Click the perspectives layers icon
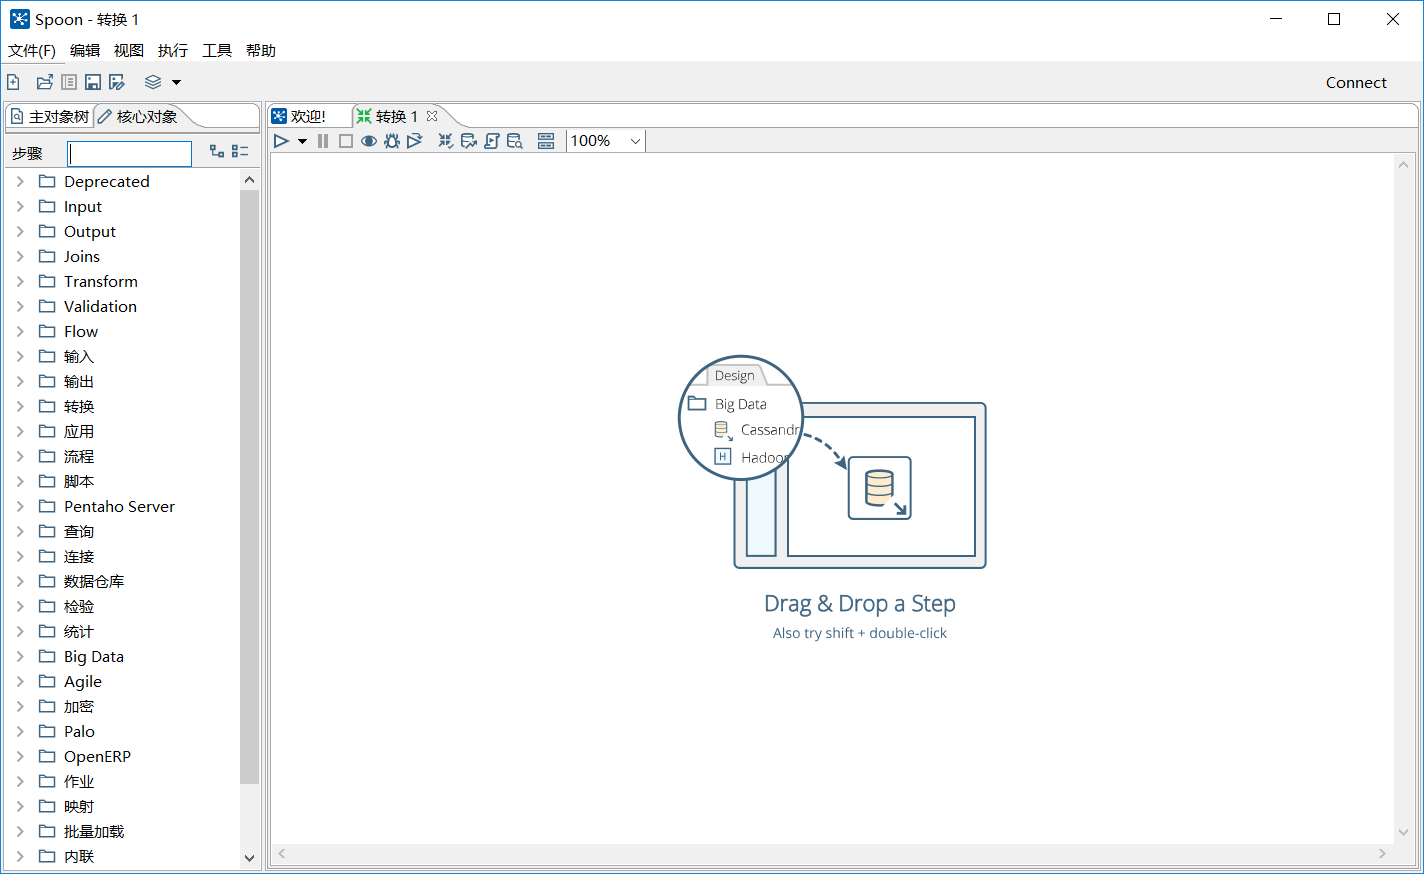 click(153, 82)
